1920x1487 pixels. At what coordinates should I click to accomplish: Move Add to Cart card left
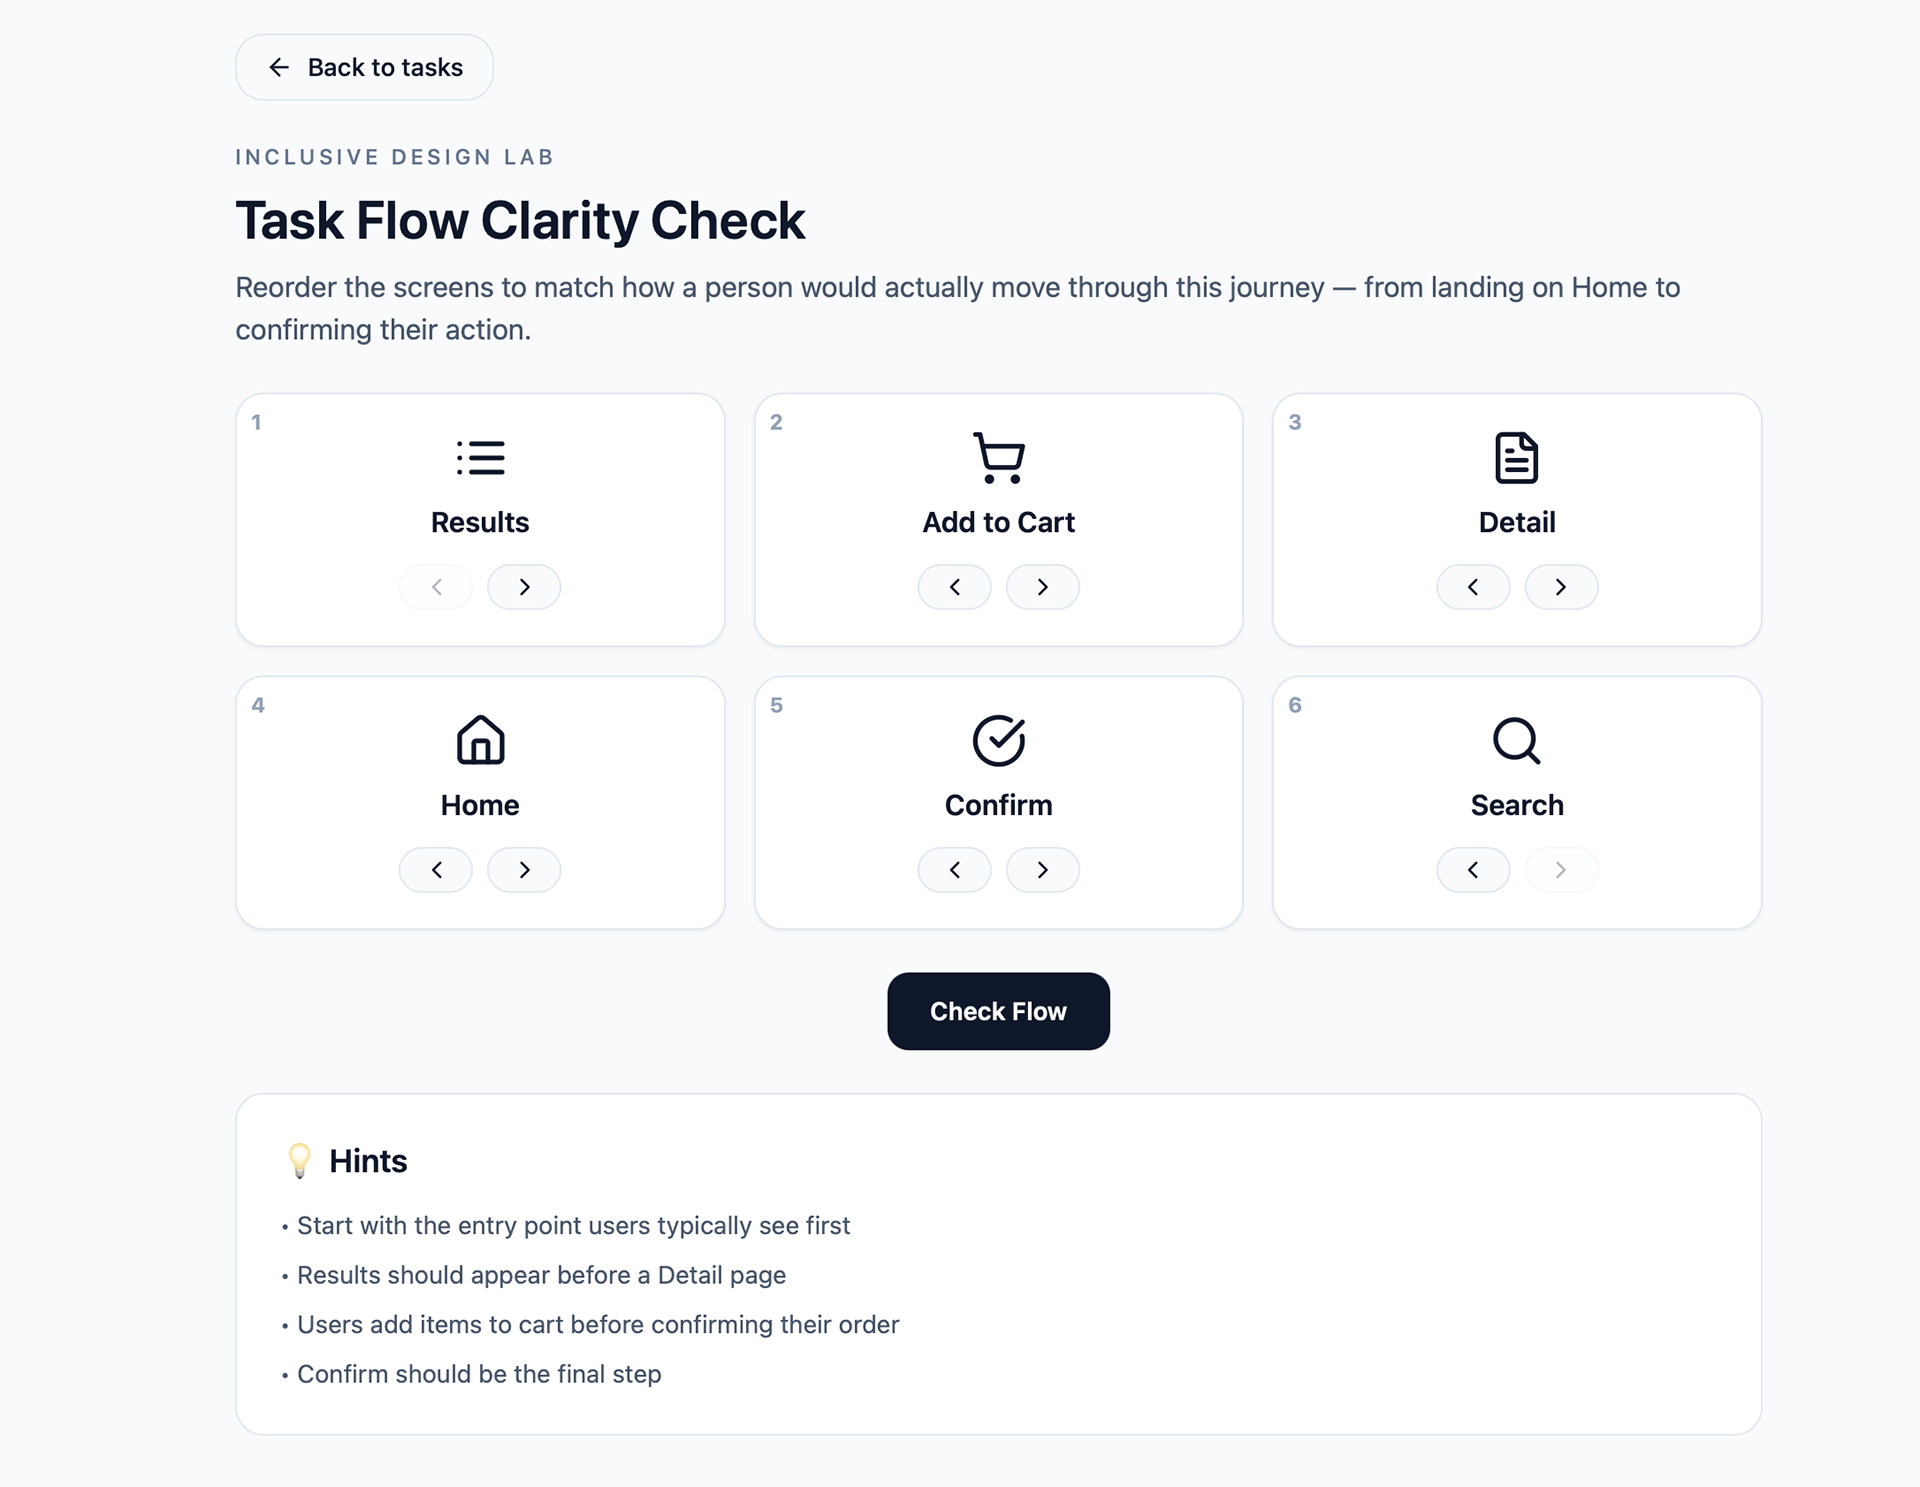pyautogui.click(x=954, y=587)
